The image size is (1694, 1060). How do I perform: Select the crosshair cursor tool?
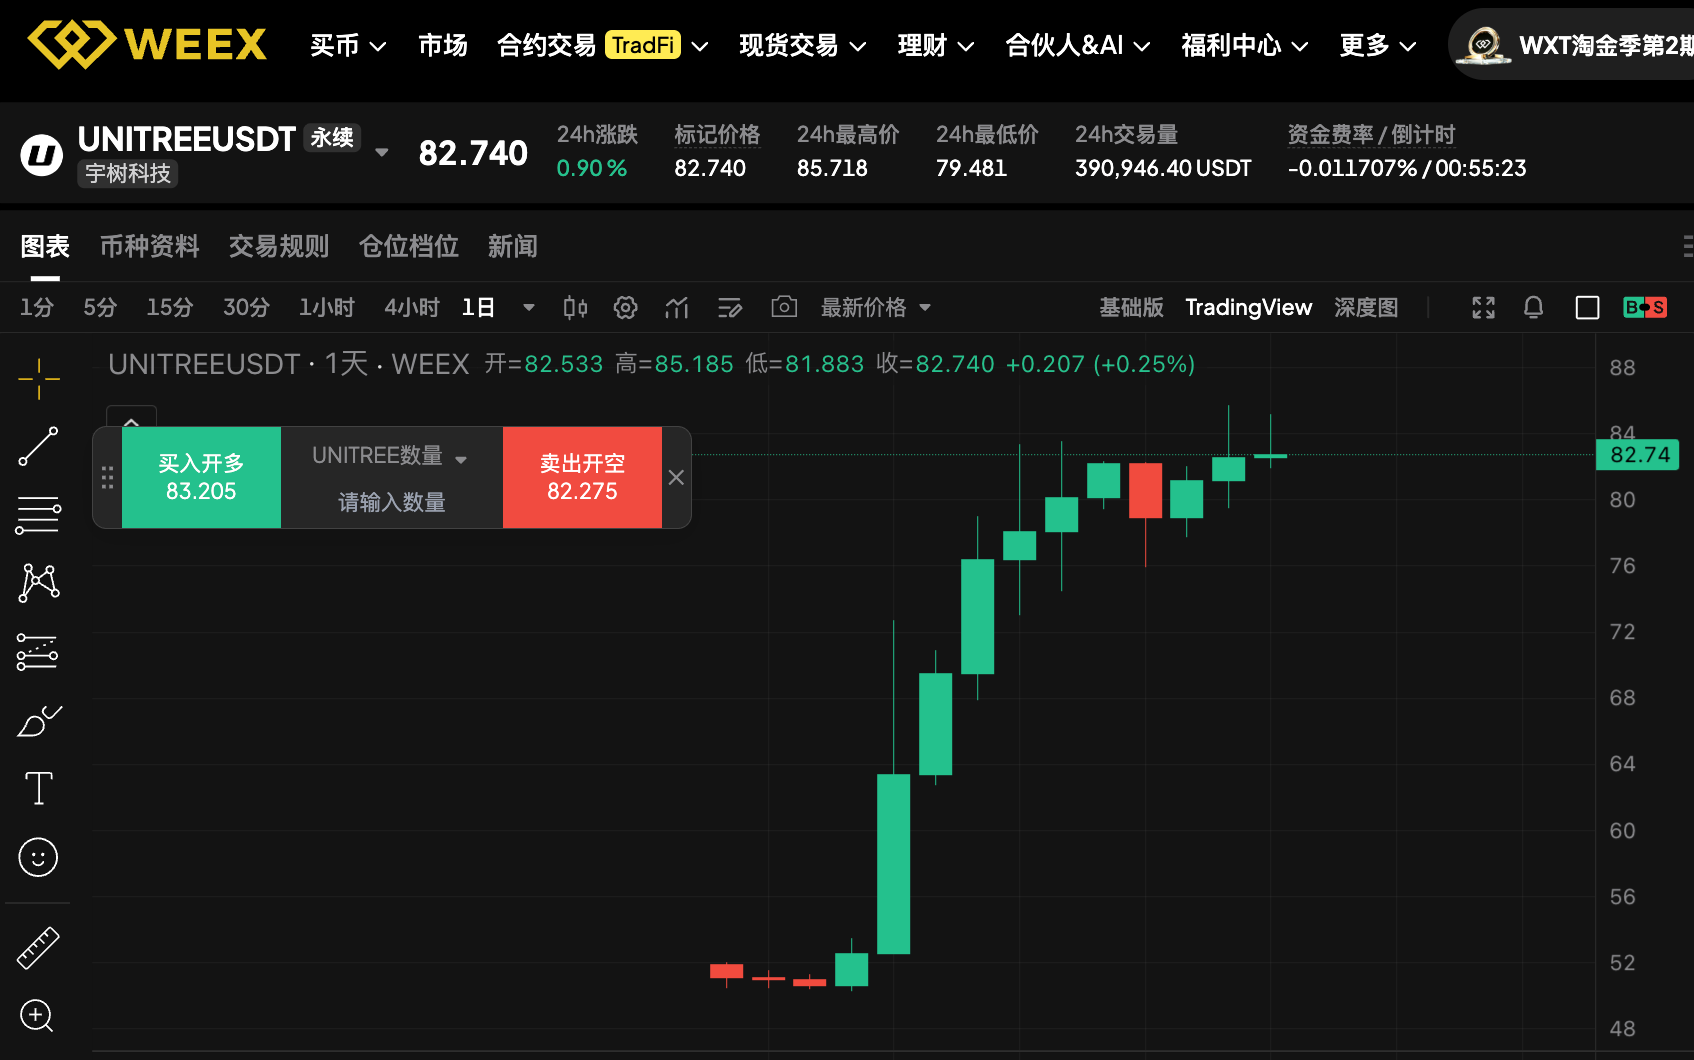pos(39,379)
